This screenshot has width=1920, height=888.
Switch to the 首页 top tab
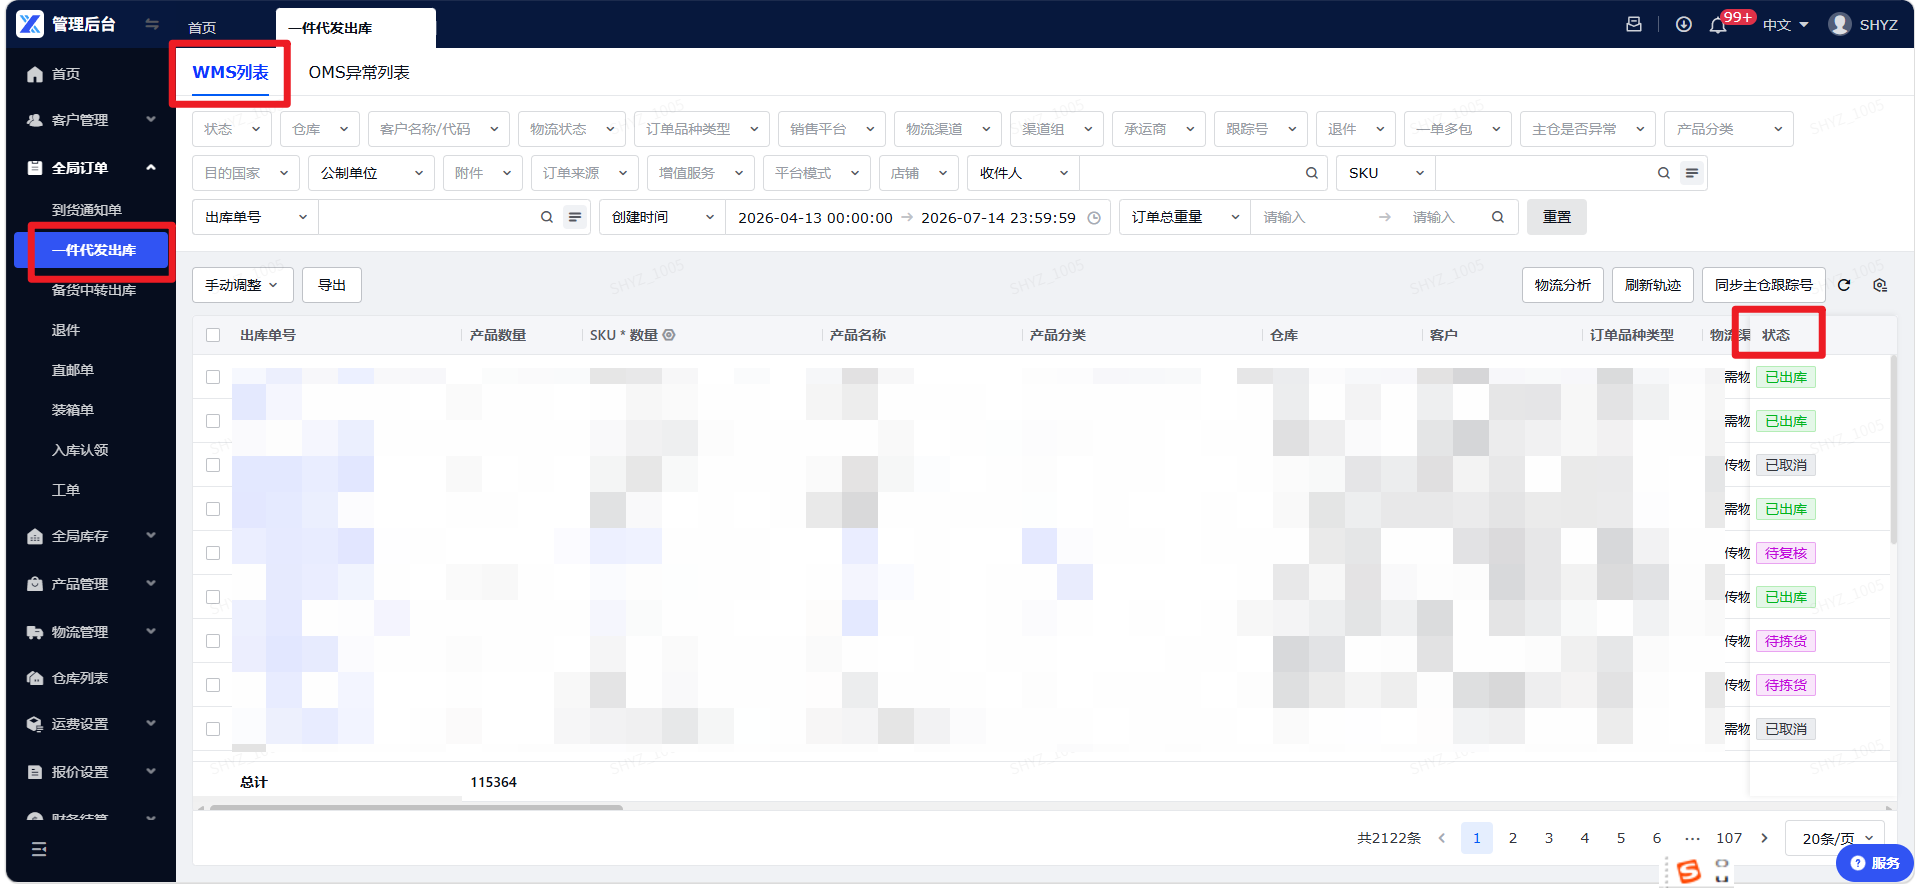(x=202, y=28)
